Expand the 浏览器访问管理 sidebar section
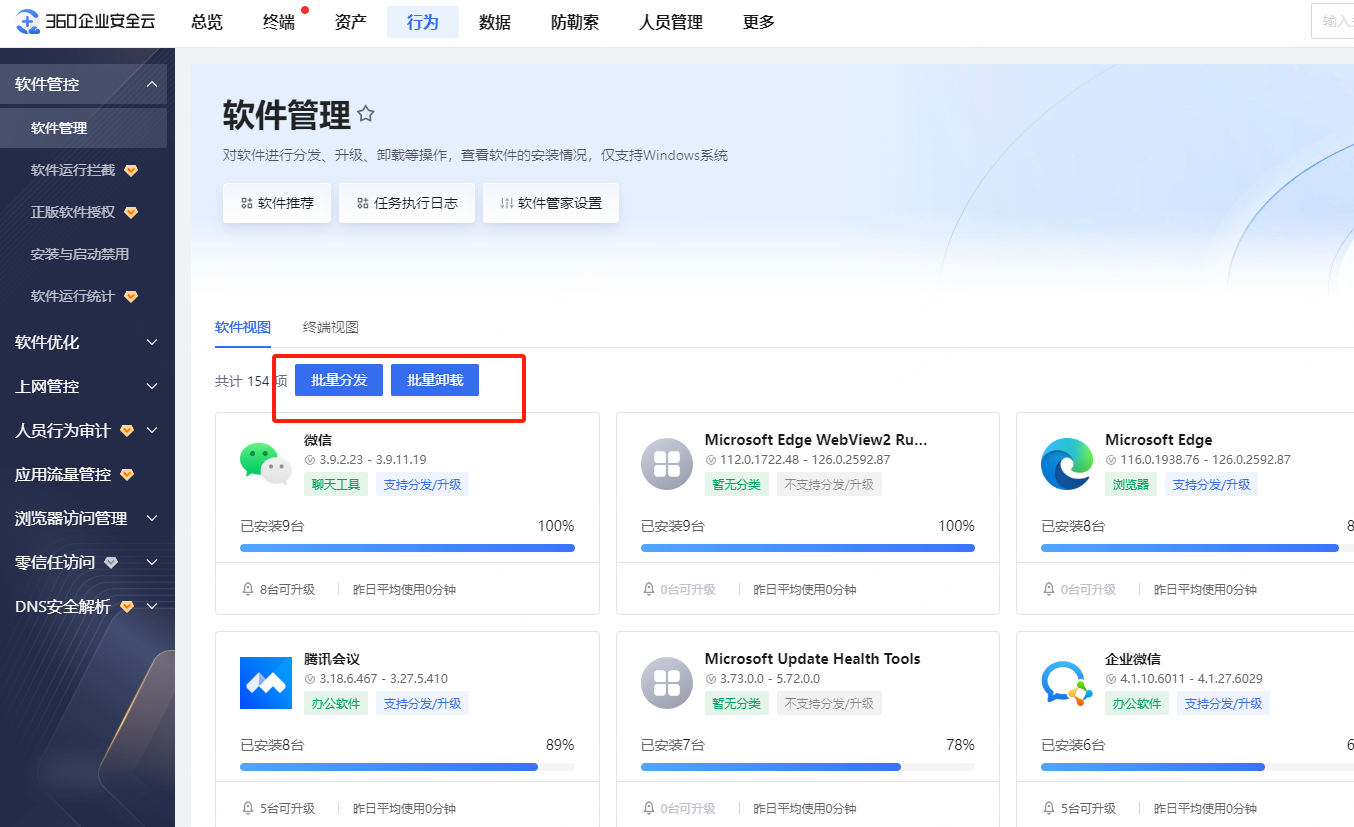This screenshot has width=1354, height=827. 152,519
